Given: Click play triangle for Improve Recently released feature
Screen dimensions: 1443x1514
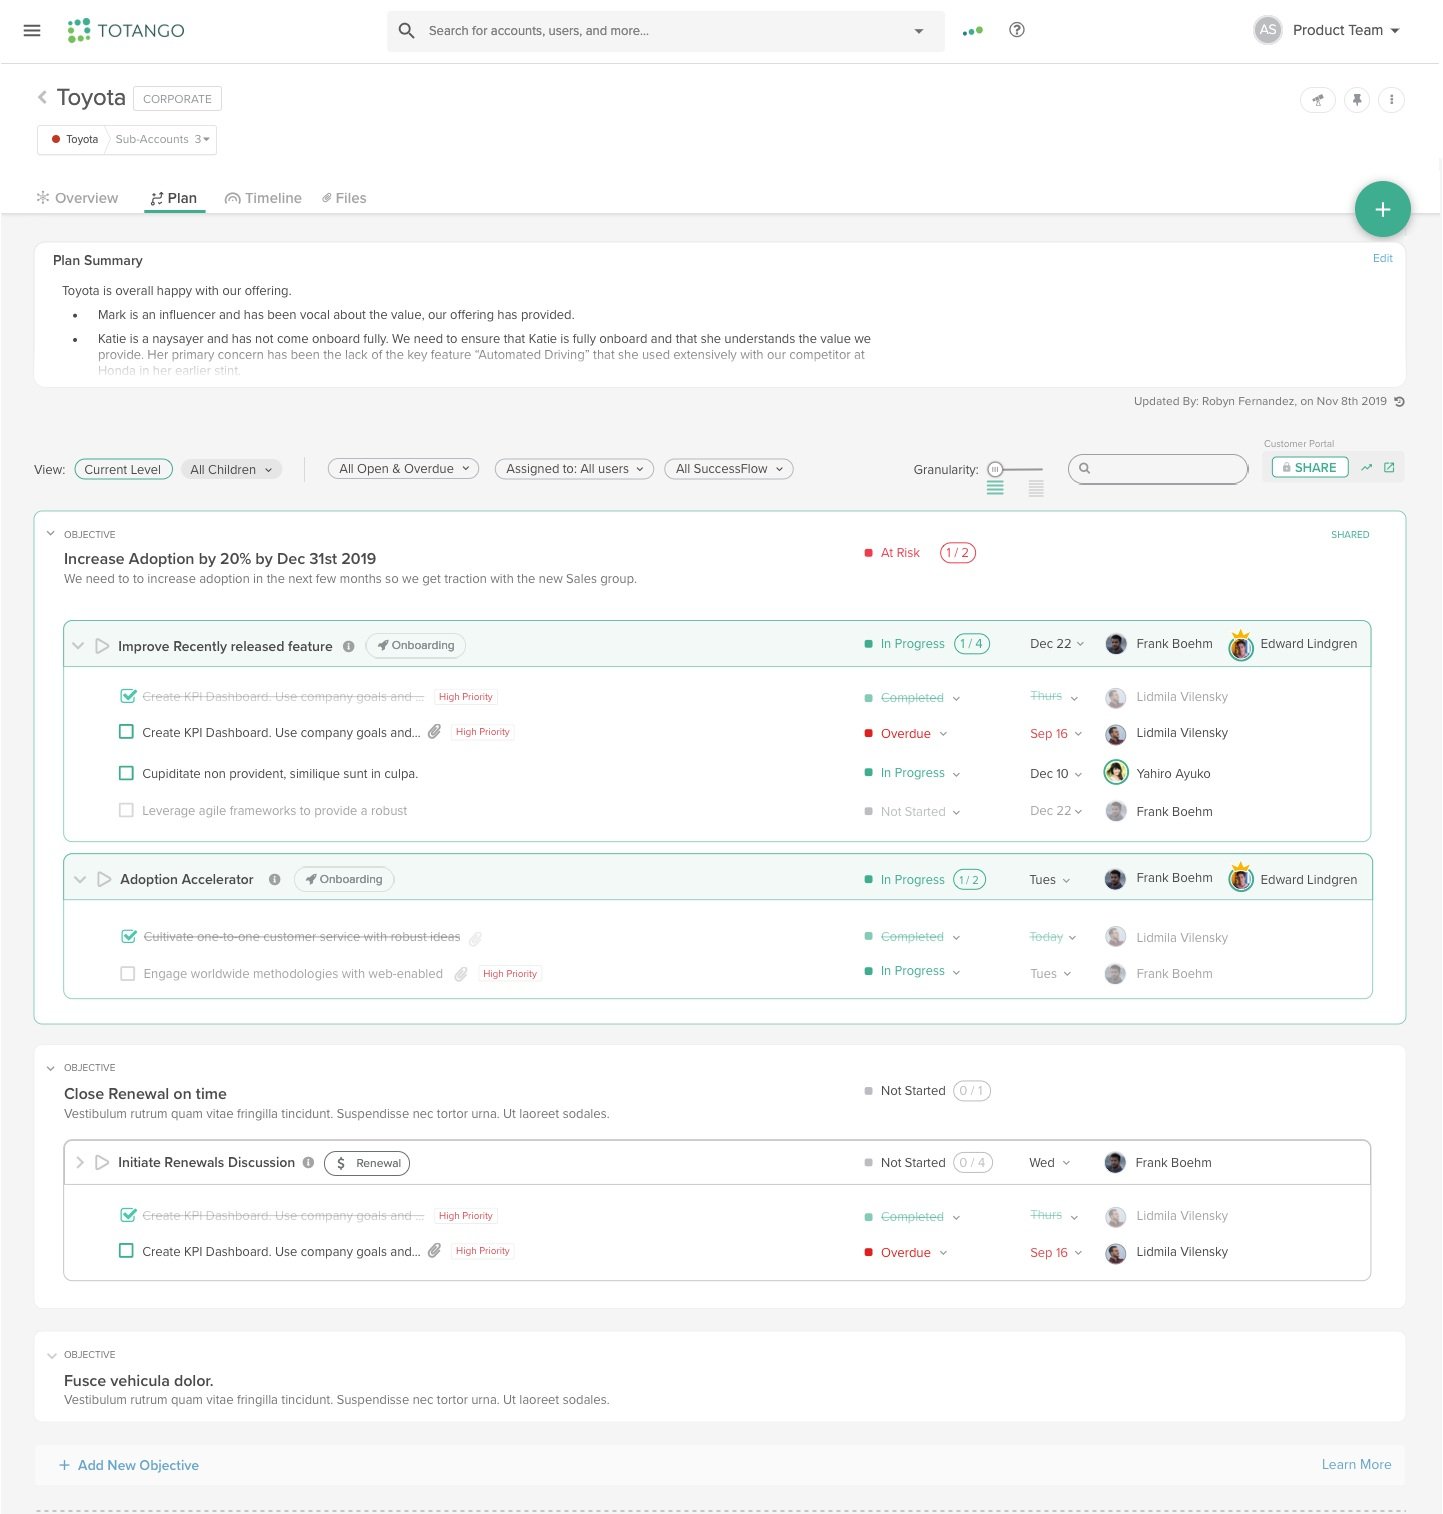Looking at the screenshot, I should coord(102,646).
